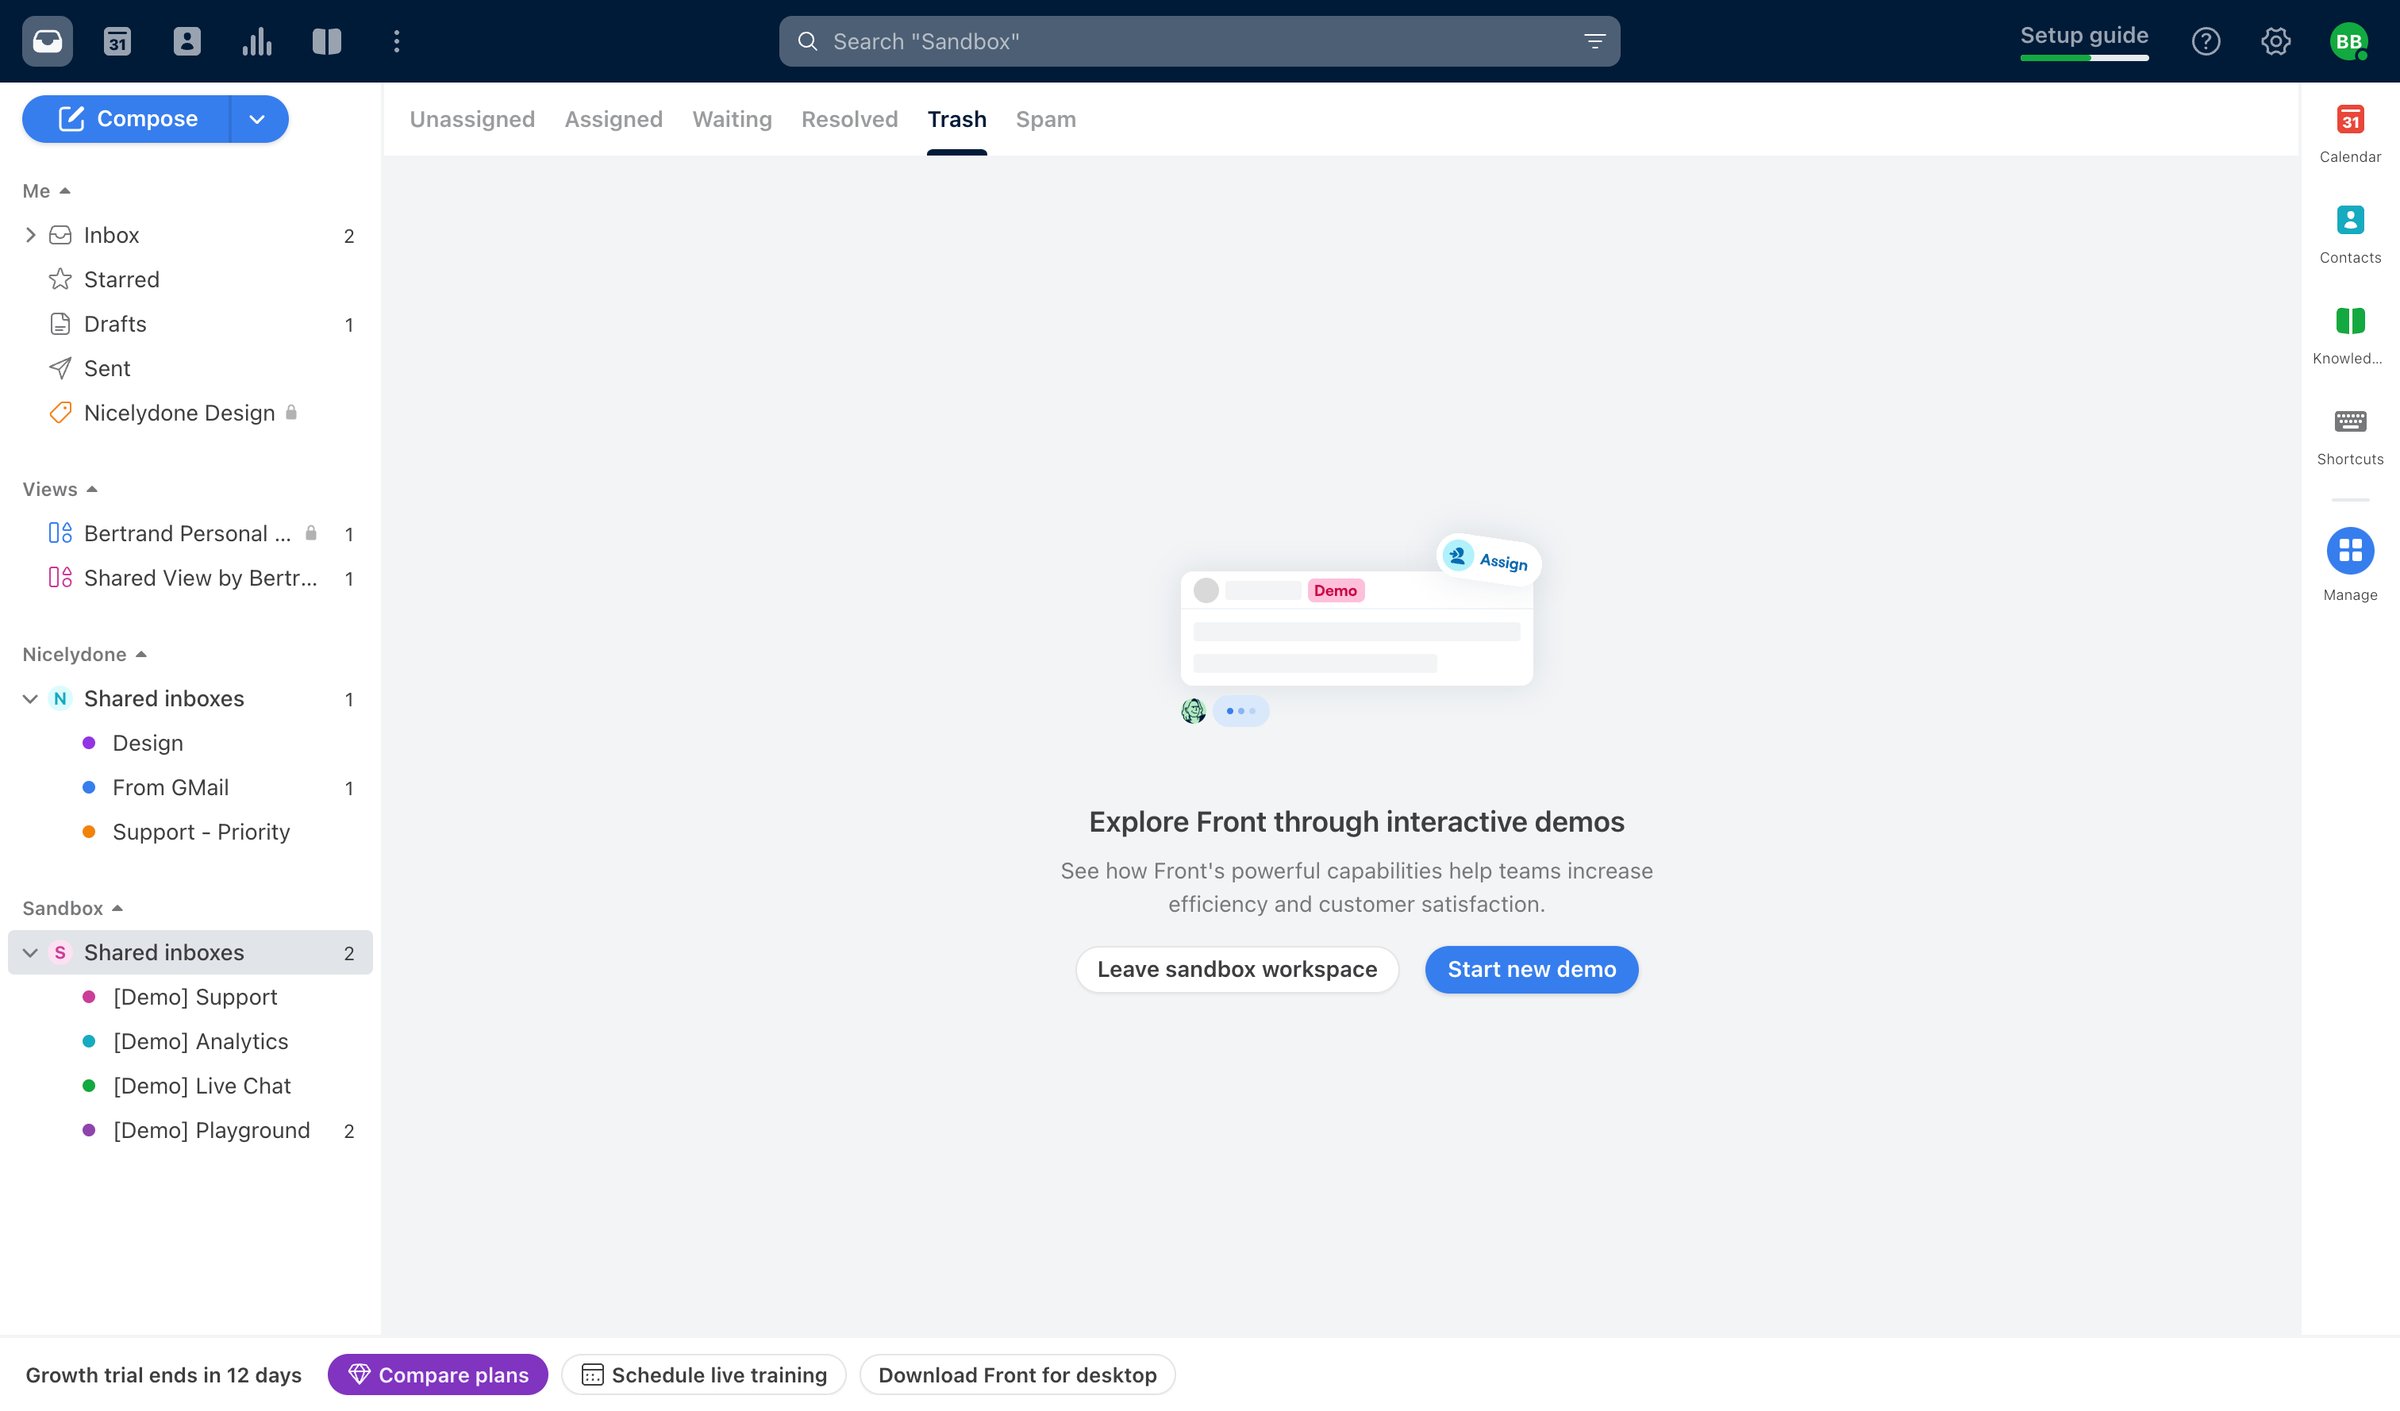The image size is (2400, 1411).
Task: Select [Demo] Support inbox
Action: (190, 997)
